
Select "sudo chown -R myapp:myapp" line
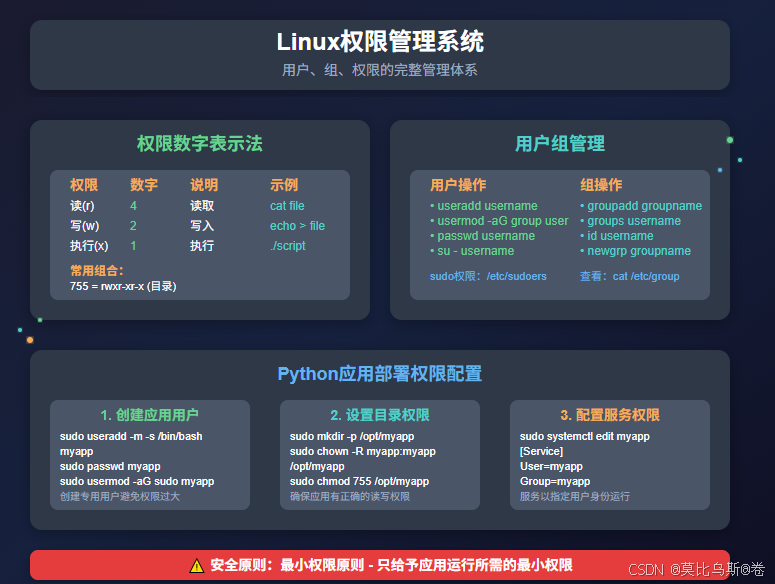coord(363,451)
